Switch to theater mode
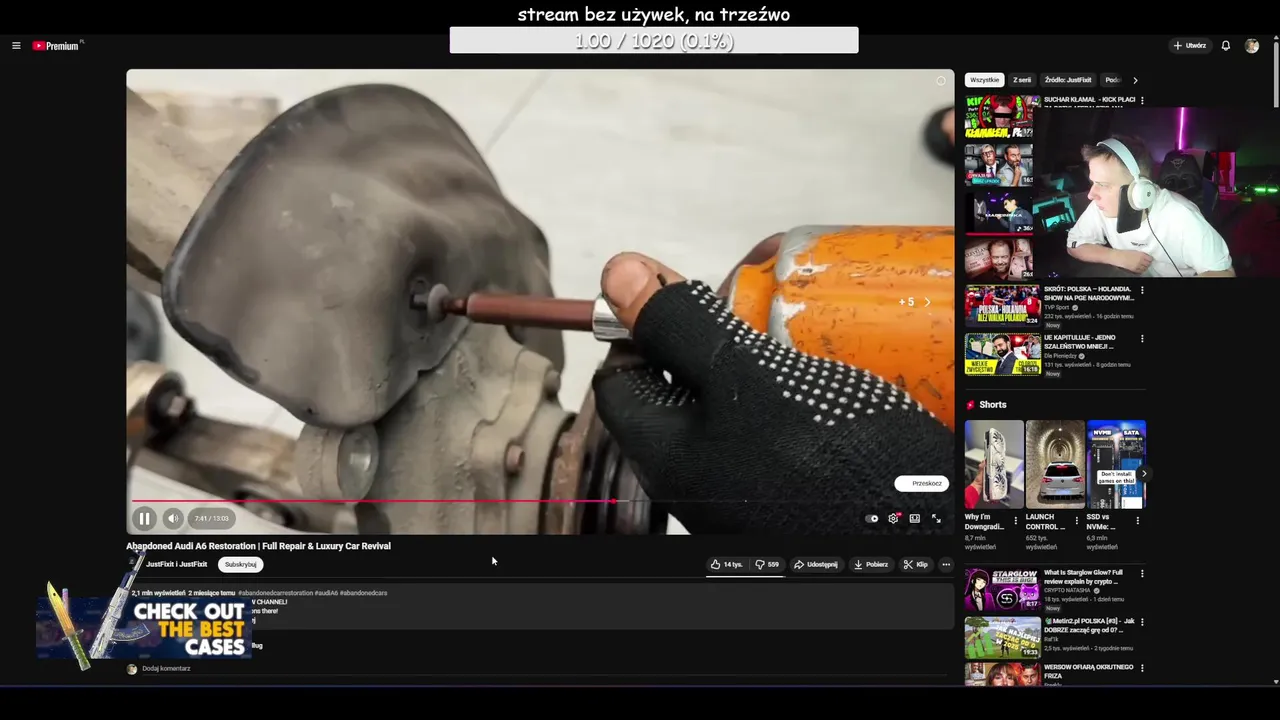Viewport: 1280px width, 720px height. [x=914, y=518]
